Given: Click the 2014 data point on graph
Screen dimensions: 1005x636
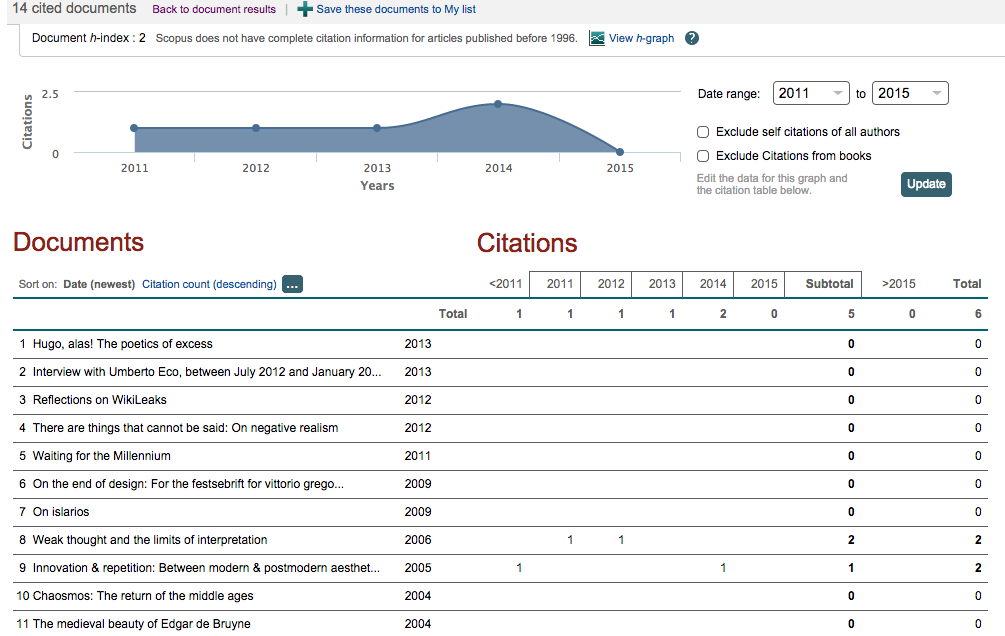Looking at the screenshot, I should 498,104.
